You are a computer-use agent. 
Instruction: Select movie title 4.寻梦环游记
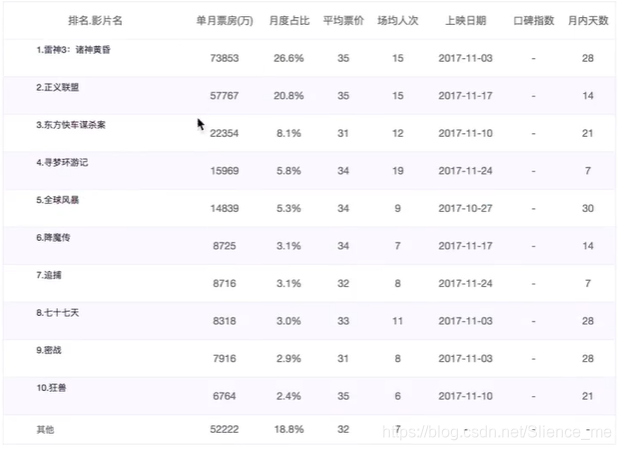point(62,162)
